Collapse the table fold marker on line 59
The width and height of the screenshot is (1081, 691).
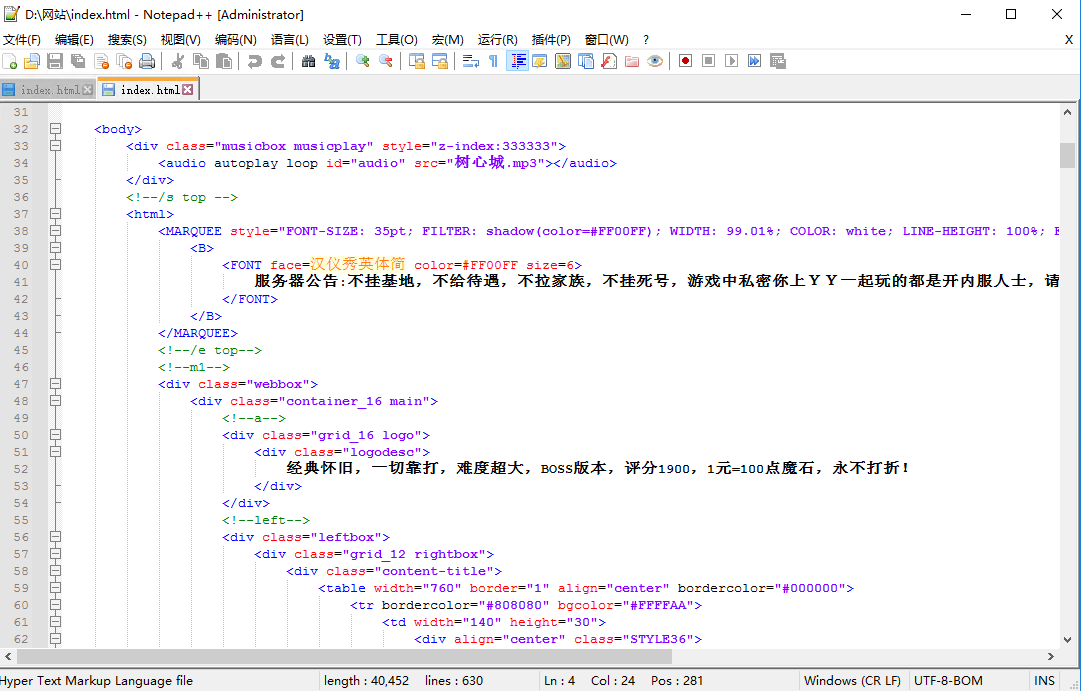pos(56,588)
